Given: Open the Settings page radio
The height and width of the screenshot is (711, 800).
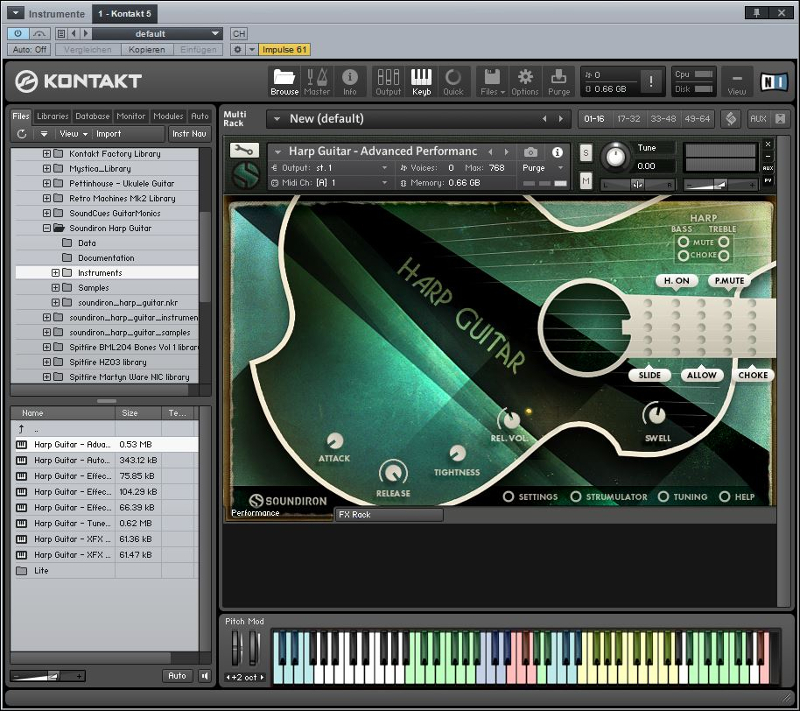Looking at the screenshot, I should (x=508, y=496).
